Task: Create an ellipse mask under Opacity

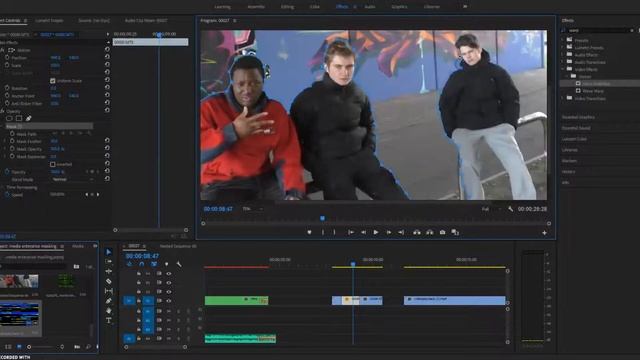Action: [9, 118]
